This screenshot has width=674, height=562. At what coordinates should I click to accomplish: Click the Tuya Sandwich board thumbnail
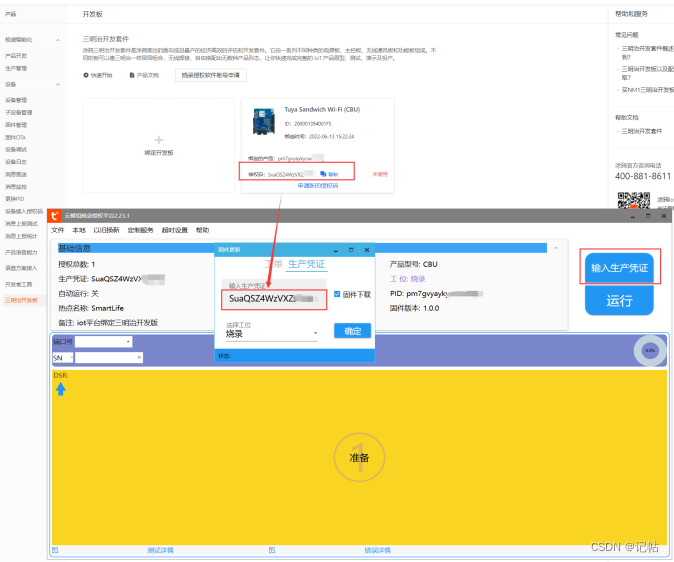(x=263, y=121)
